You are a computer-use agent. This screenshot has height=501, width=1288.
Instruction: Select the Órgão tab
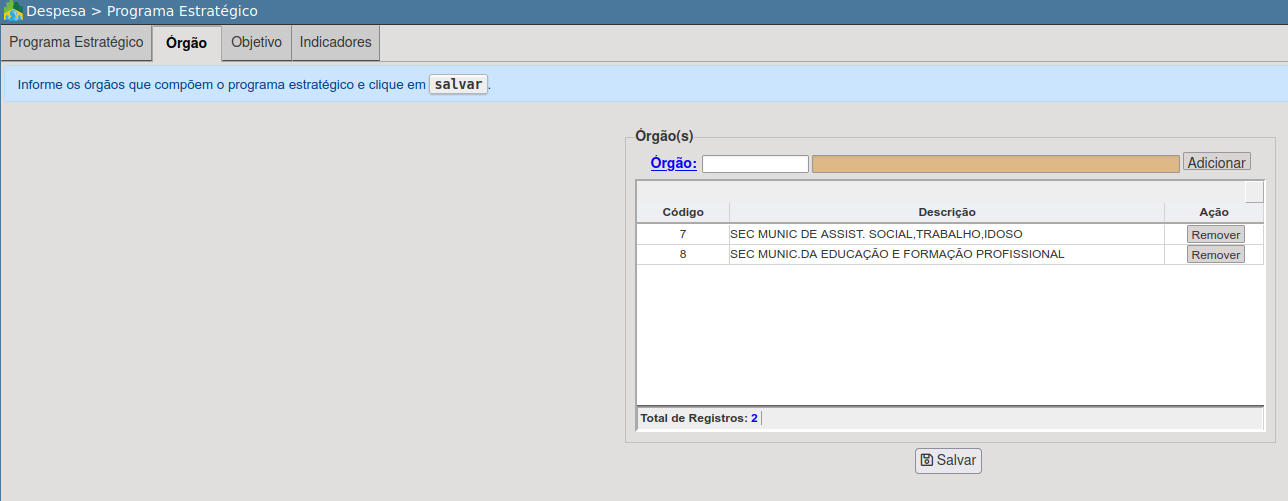186,43
